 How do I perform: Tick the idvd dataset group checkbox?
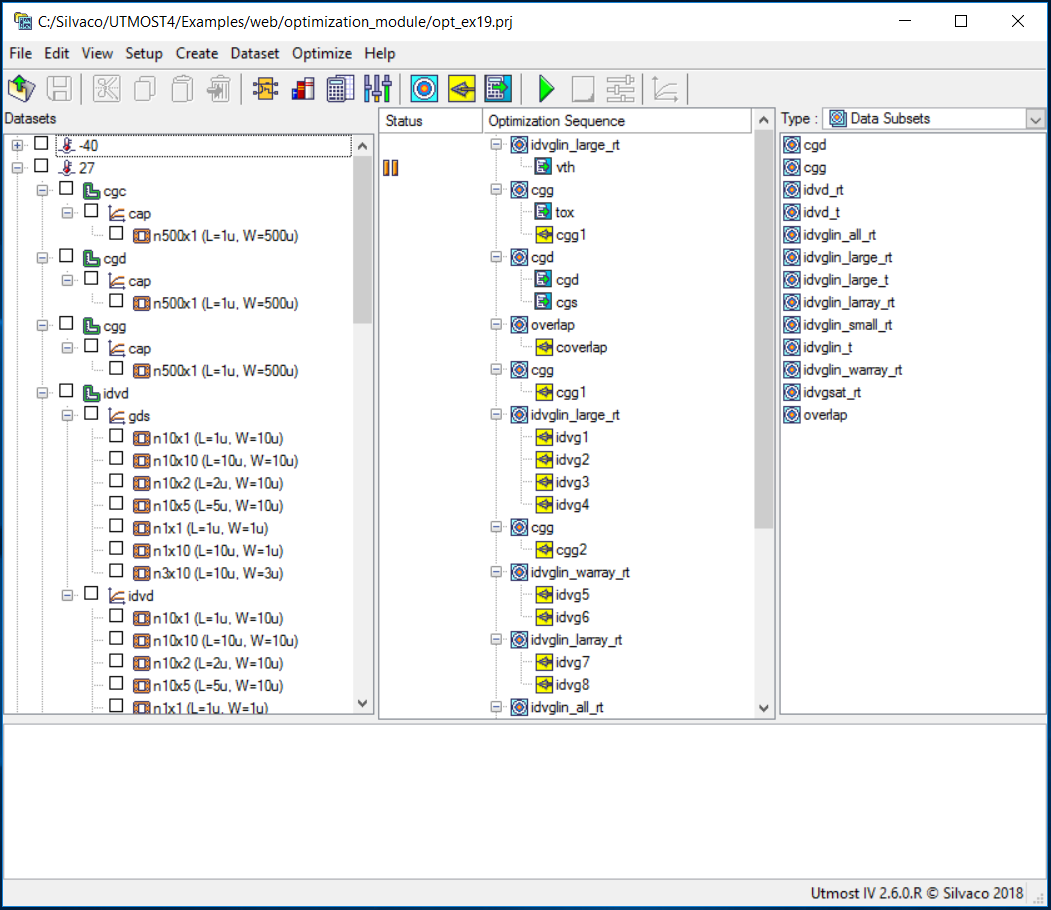[66, 391]
